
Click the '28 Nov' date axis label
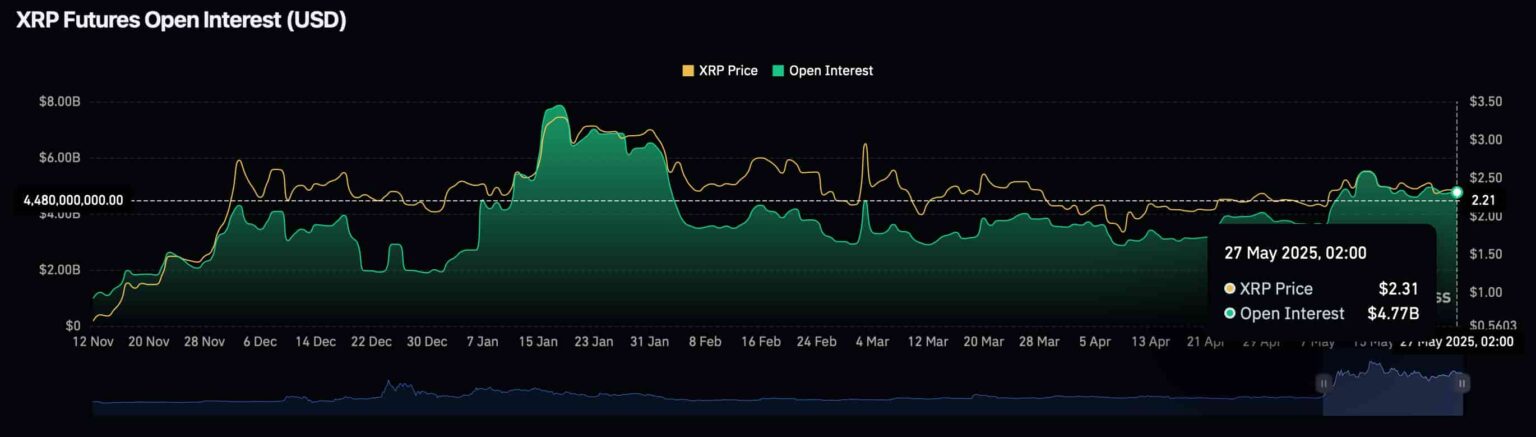coord(204,342)
